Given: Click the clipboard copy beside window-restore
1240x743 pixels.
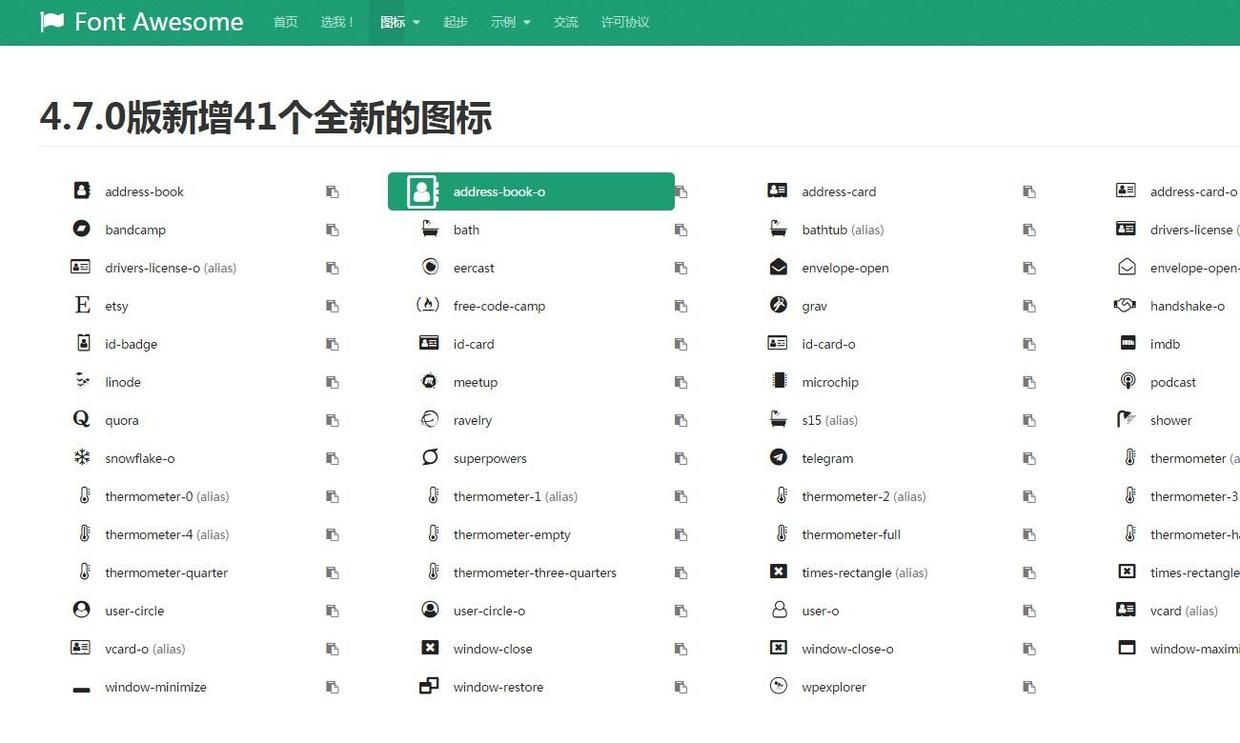Looking at the screenshot, I should 680,687.
